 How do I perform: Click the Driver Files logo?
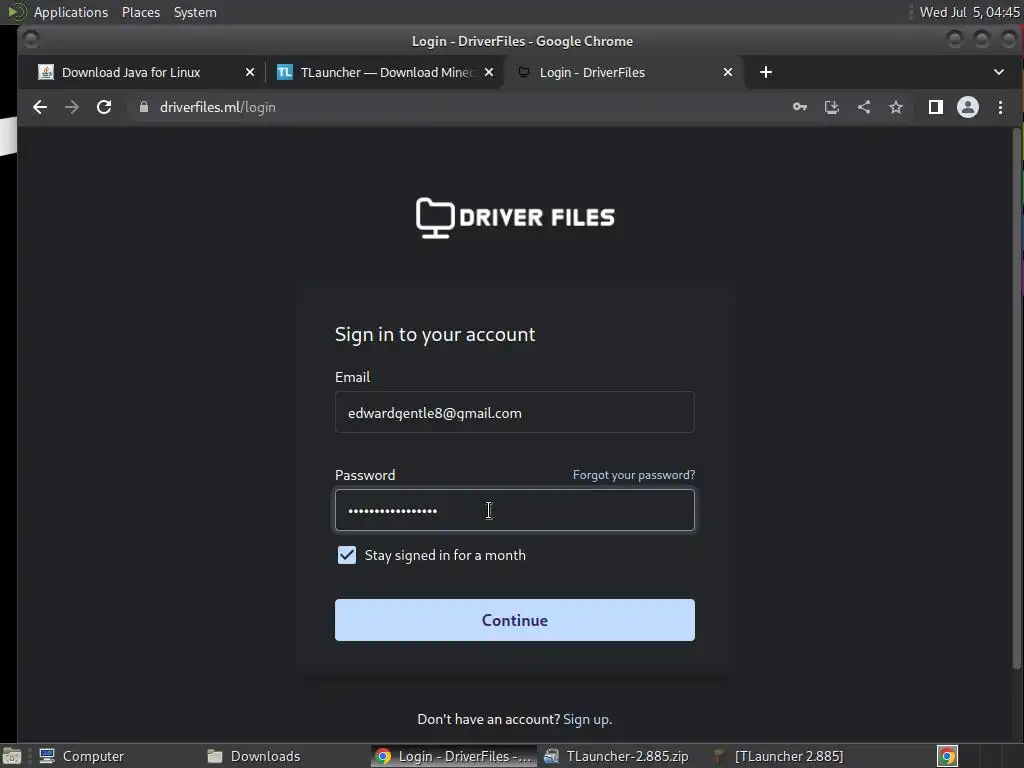pyautogui.click(x=515, y=217)
